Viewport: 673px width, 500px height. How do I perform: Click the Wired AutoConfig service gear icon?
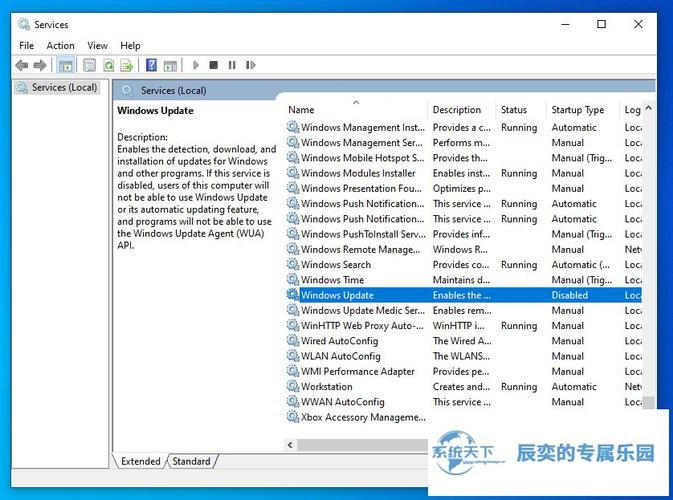click(x=293, y=341)
